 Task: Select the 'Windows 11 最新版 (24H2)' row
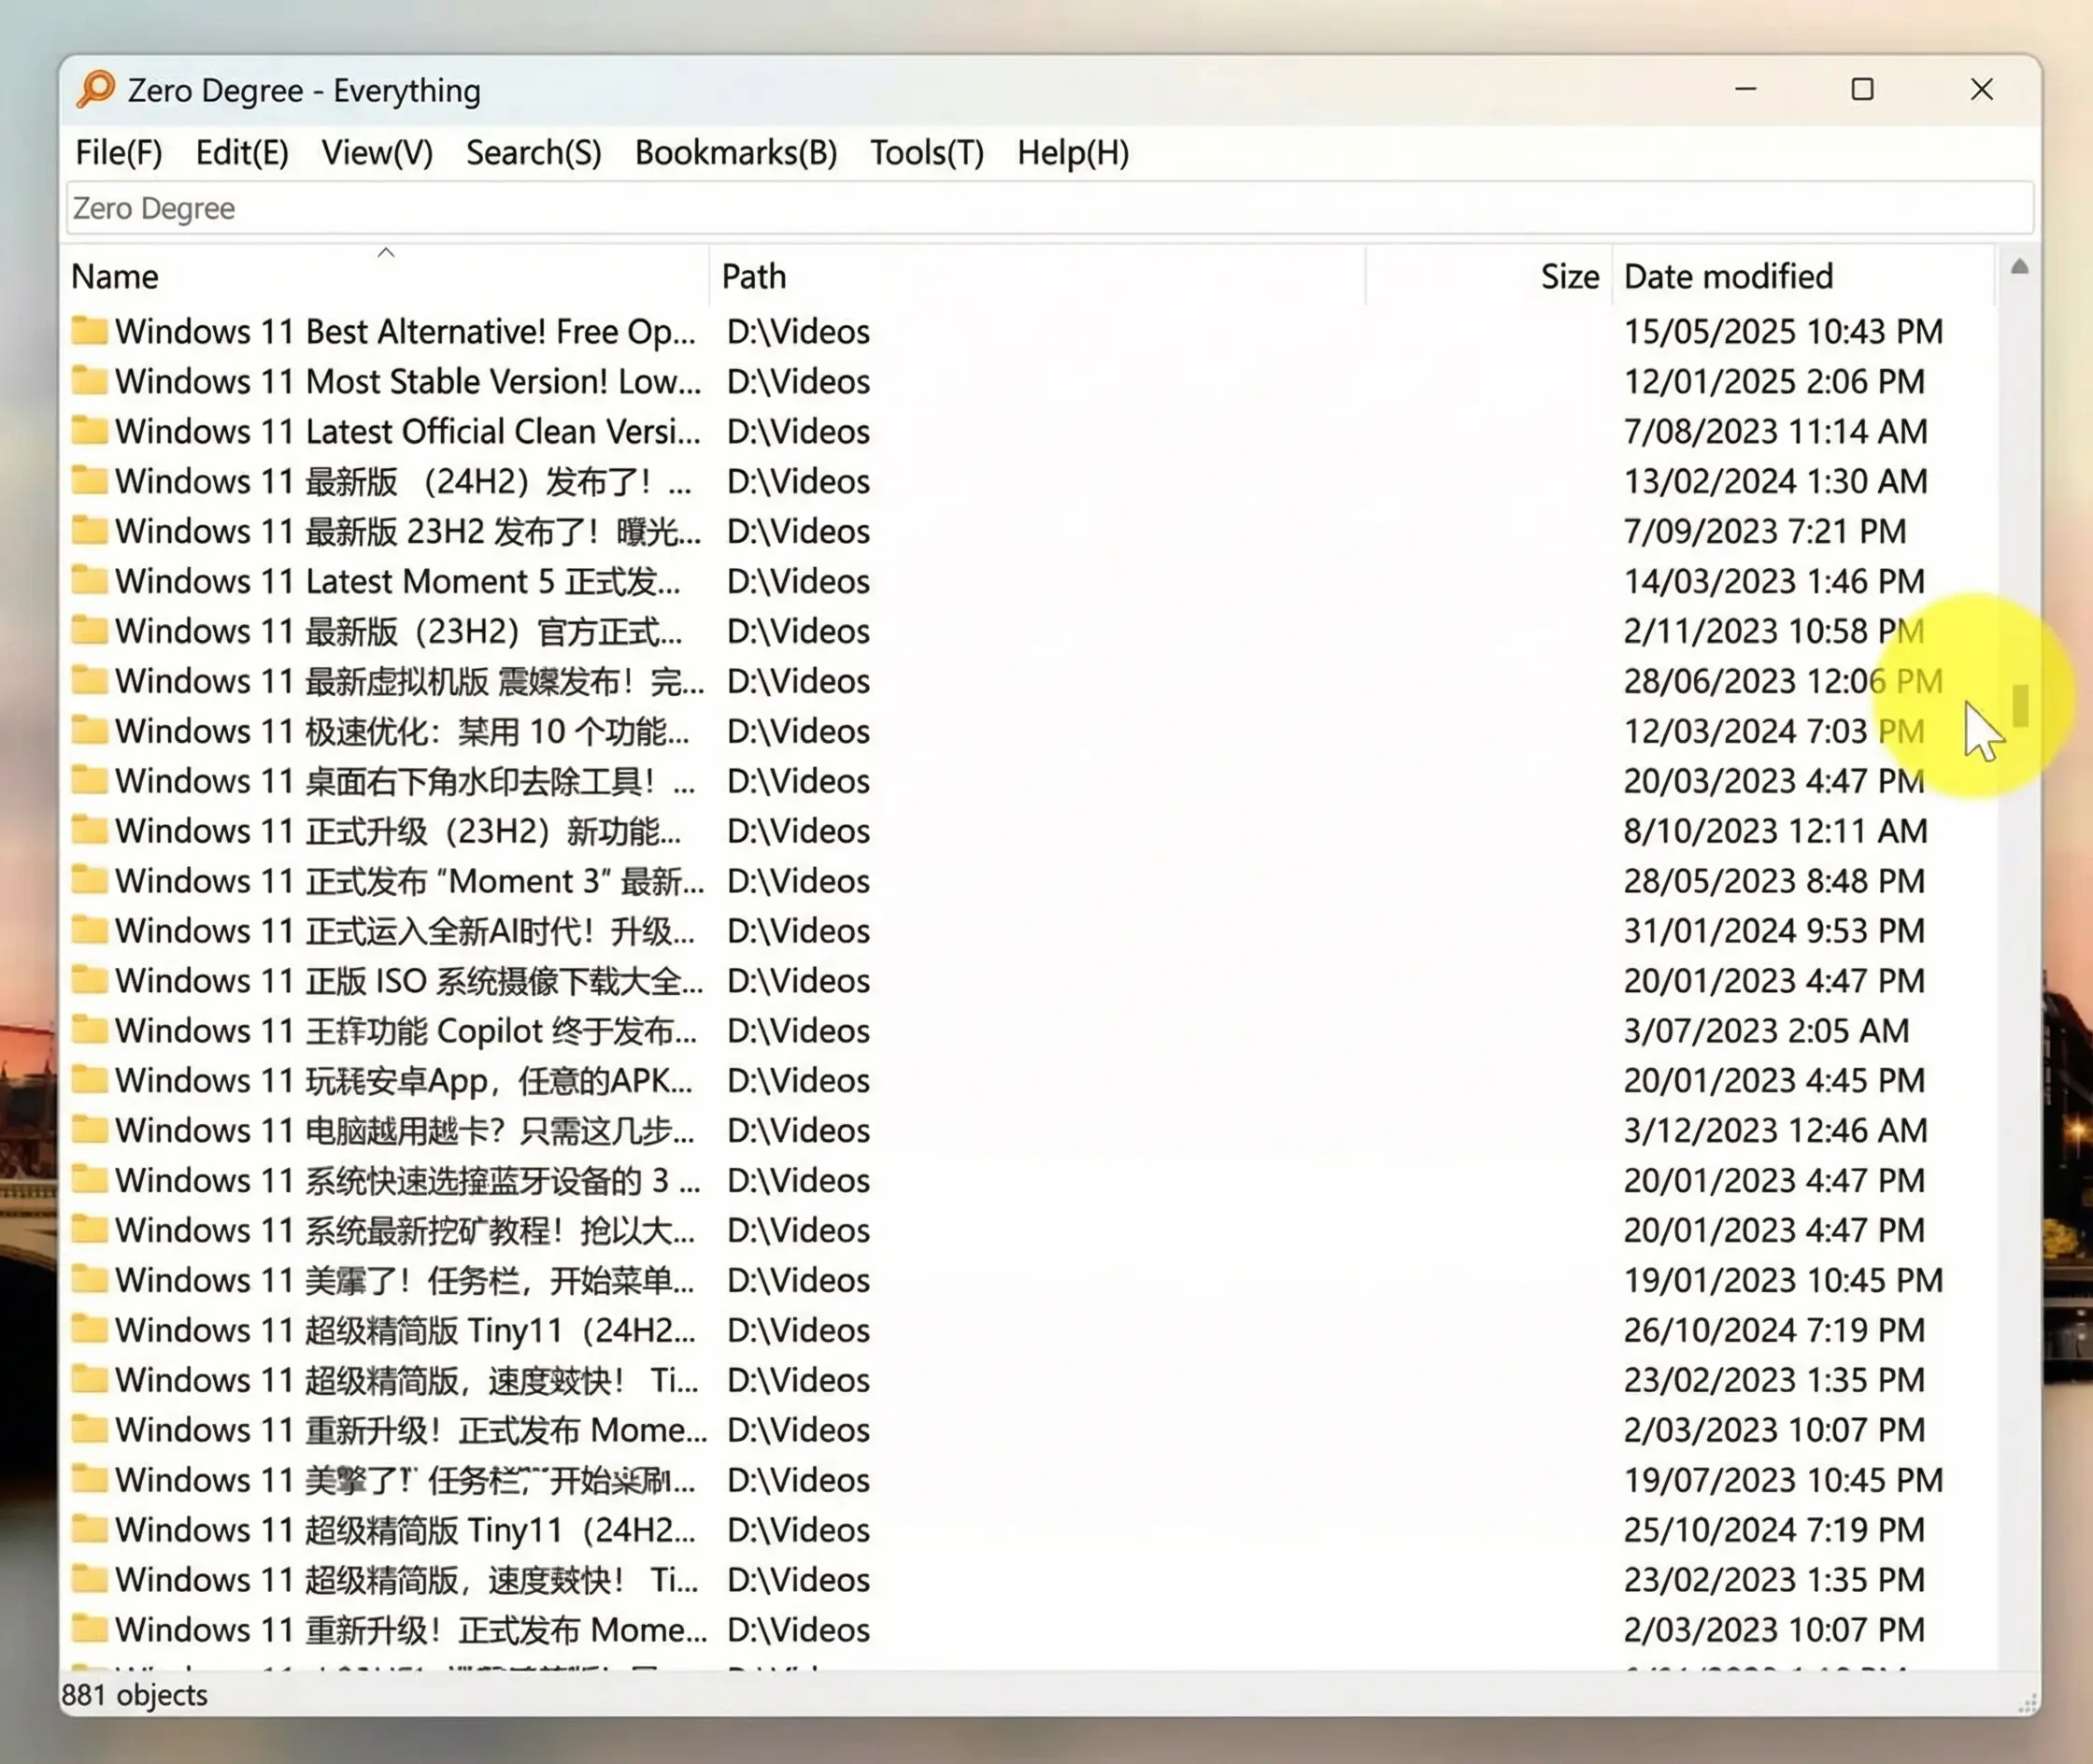pos(400,481)
